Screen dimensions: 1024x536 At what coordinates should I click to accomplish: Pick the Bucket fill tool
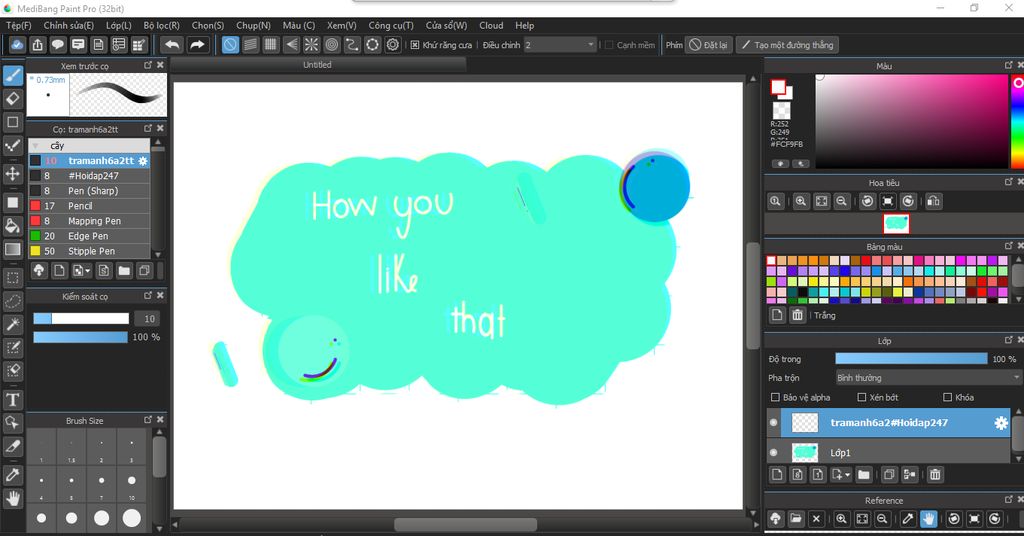tap(12, 226)
